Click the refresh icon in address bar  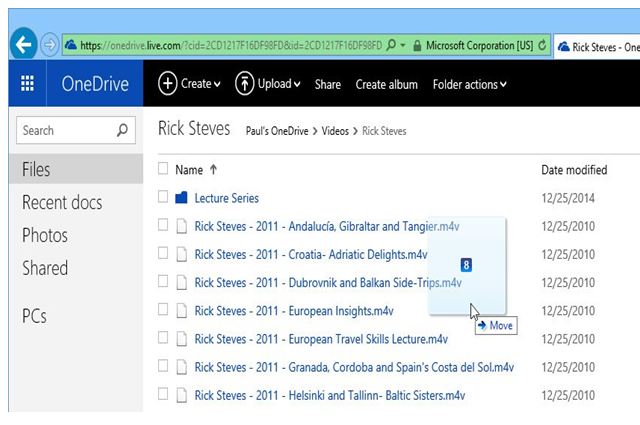click(x=543, y=45)
